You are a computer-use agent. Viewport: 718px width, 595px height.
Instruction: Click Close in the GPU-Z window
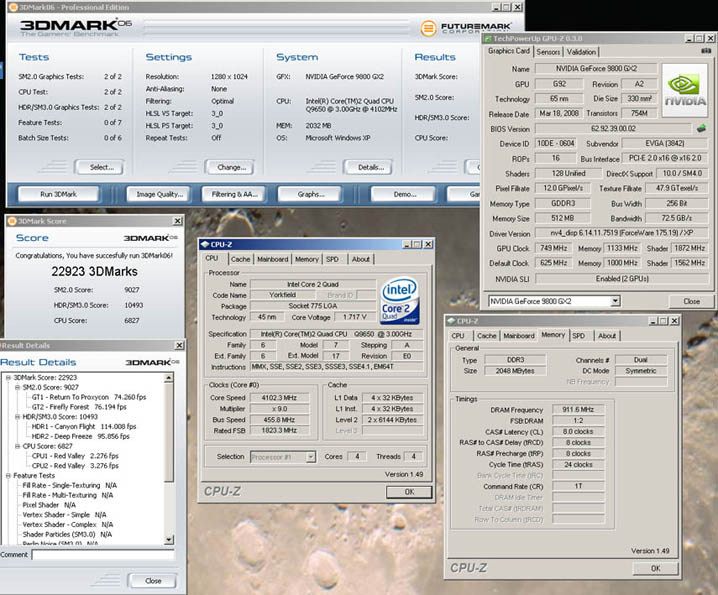(691, 301)
